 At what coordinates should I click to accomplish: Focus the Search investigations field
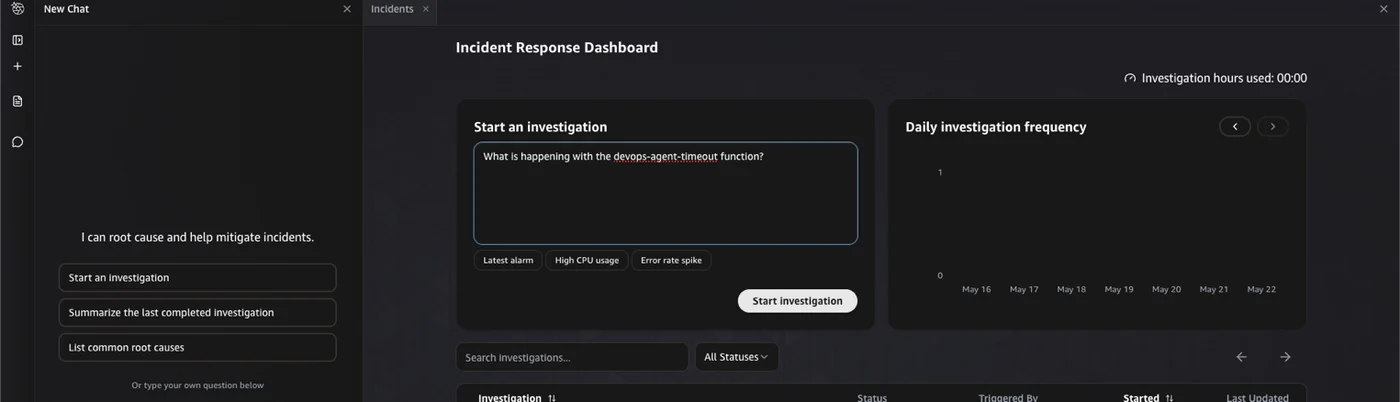(572, 357)
